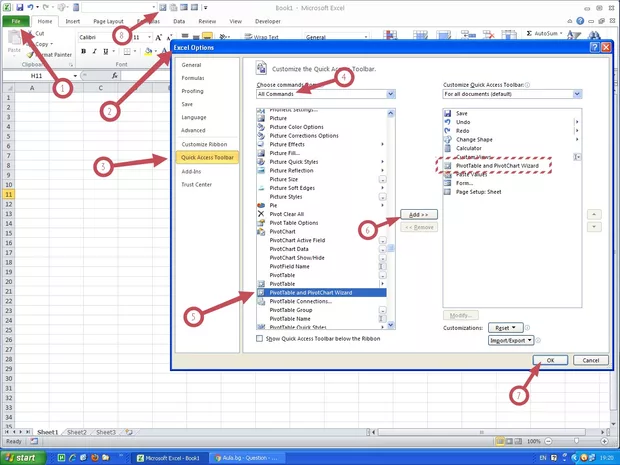
Task: Click the Find & Select binoculars icon
Action: (594, 35)
